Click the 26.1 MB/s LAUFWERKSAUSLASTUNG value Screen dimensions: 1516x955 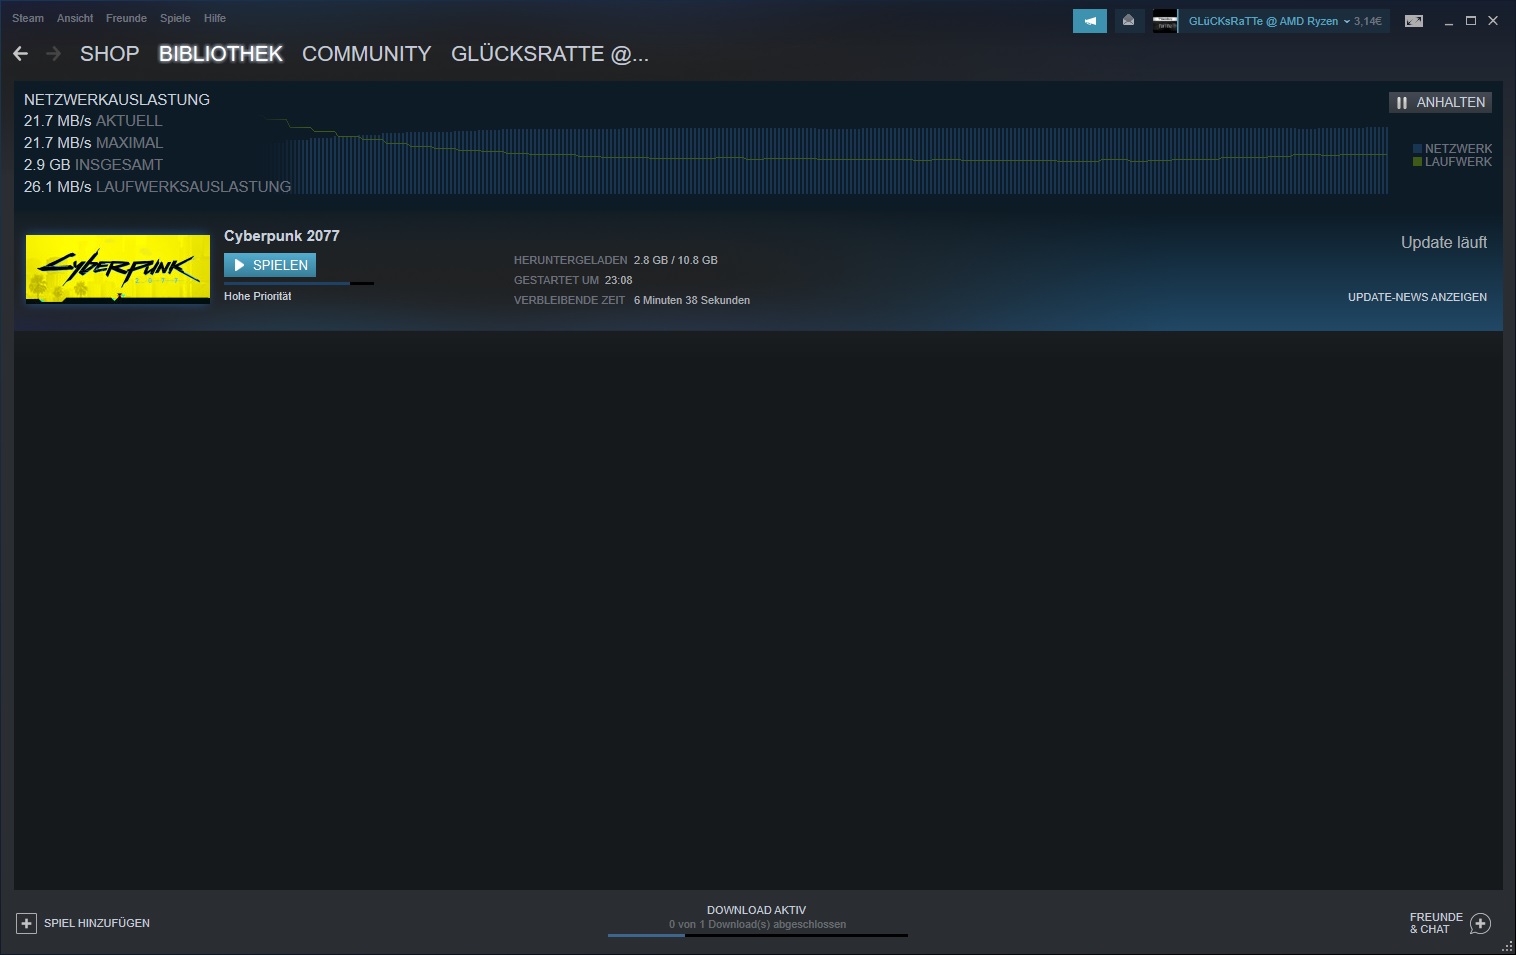pyautogui.click(x=157, y=187)
